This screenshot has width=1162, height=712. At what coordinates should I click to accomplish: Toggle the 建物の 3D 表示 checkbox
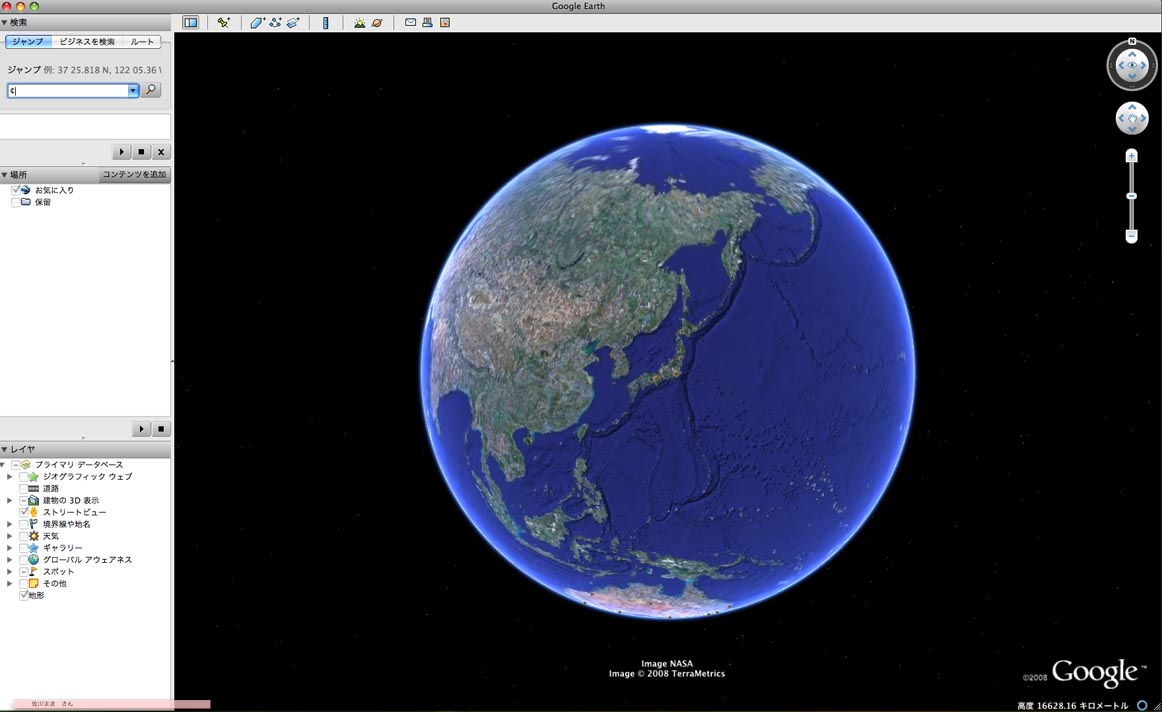(x=24, y=500)
